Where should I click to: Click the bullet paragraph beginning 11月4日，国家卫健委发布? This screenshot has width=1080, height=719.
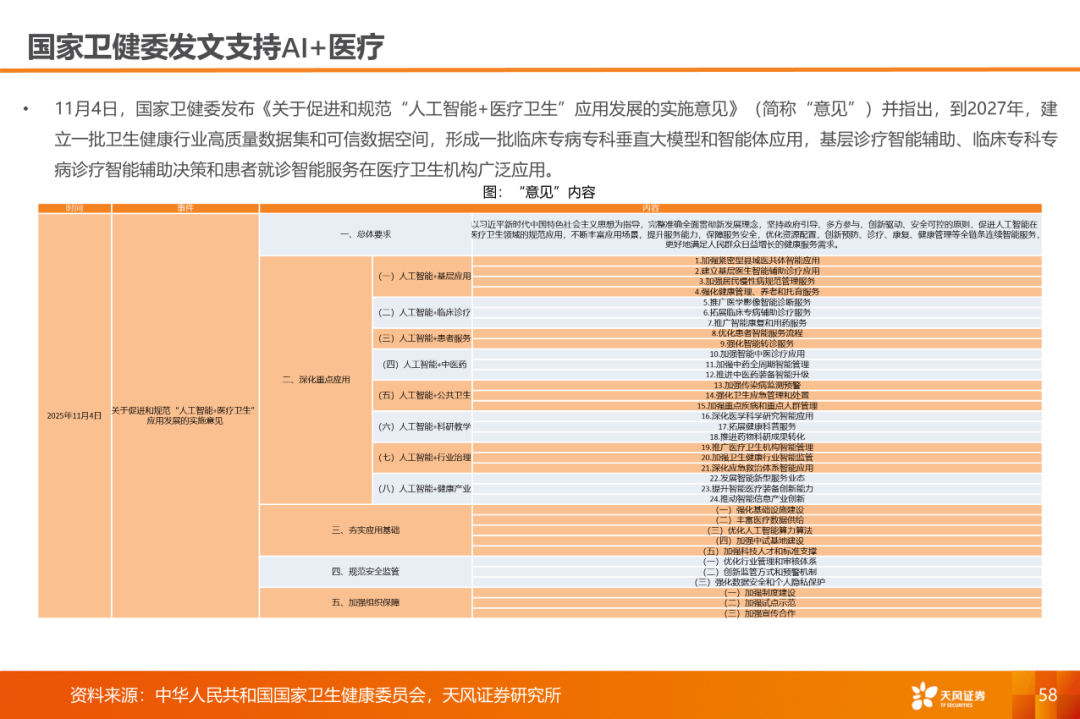(556, 139)
